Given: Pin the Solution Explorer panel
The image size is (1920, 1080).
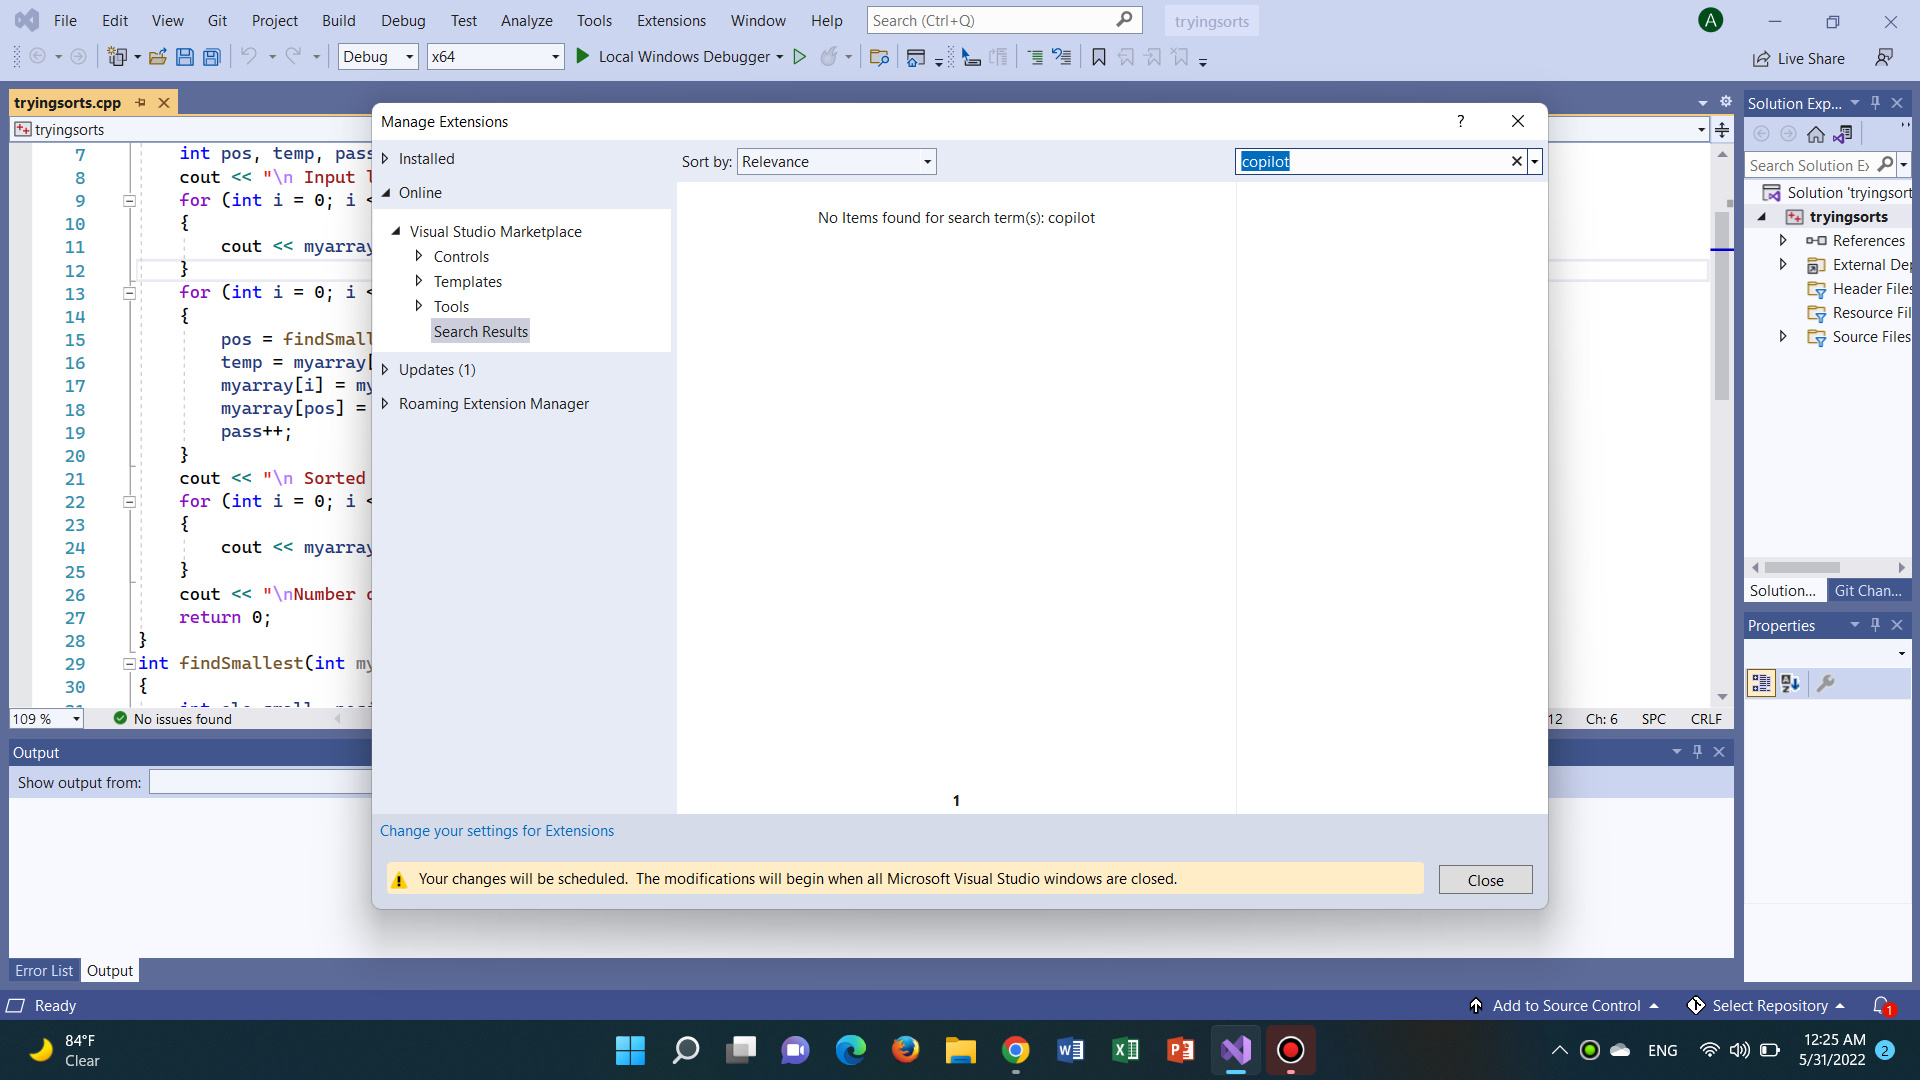Looking at the screenshot, I should 1875,102.
